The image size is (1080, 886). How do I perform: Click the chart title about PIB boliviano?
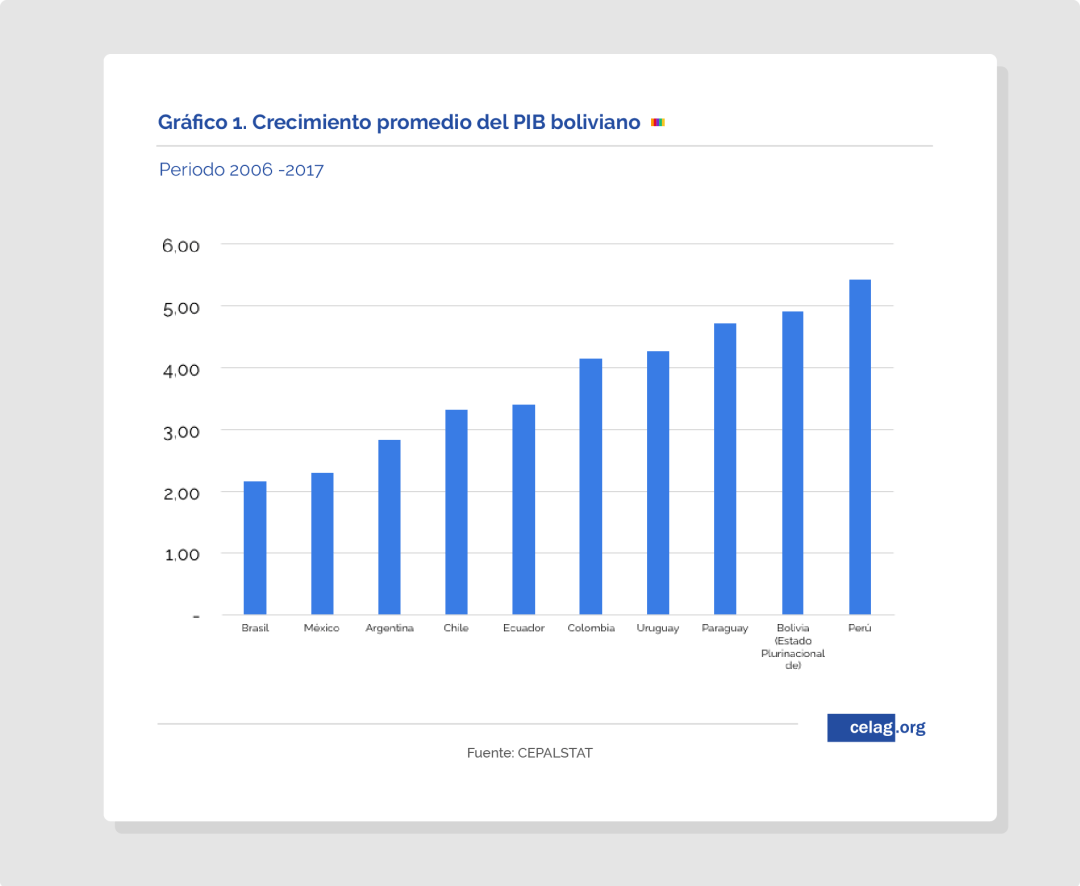pyautogui.click(x=398, y=122)
